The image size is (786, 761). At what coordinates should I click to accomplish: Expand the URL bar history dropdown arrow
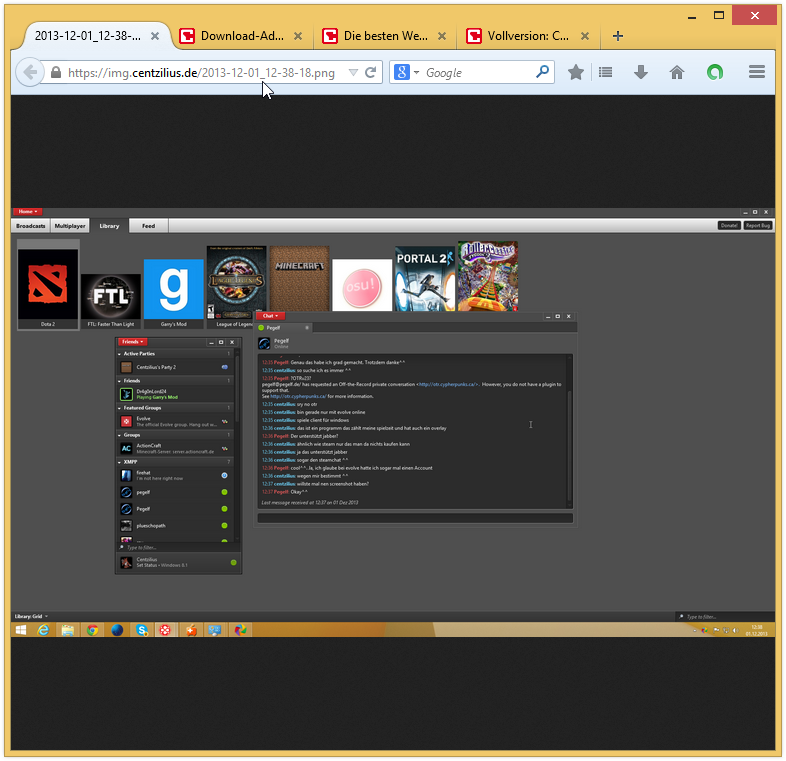click(x=352, y=72)
